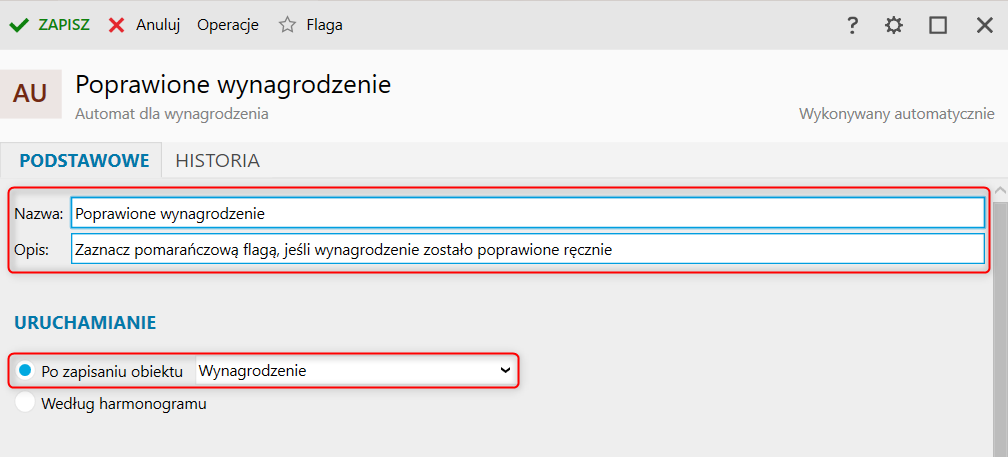
Task: Click the ZAPISZ save button label
Action: 64,25
